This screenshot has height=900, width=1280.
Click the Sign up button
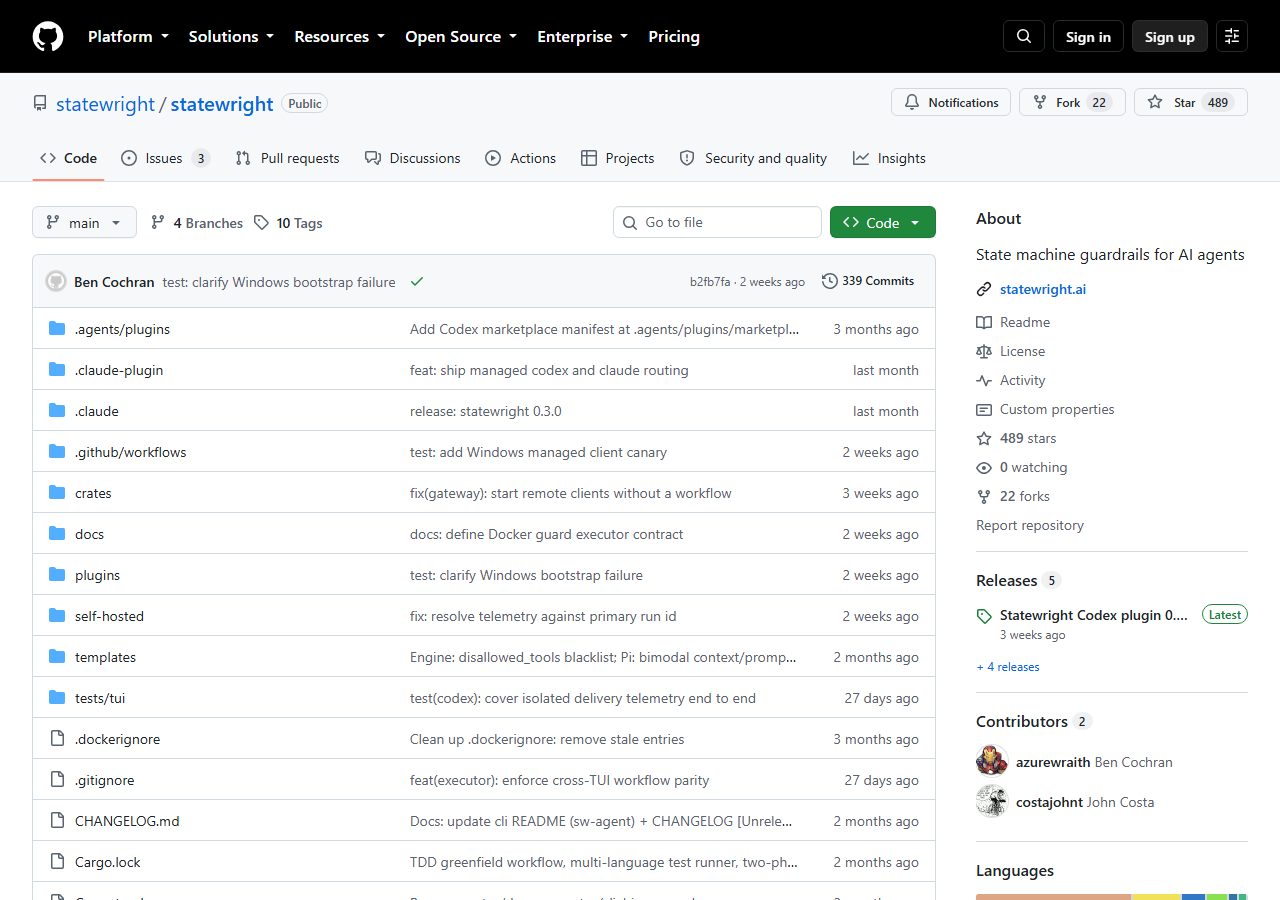[1170, 36]
